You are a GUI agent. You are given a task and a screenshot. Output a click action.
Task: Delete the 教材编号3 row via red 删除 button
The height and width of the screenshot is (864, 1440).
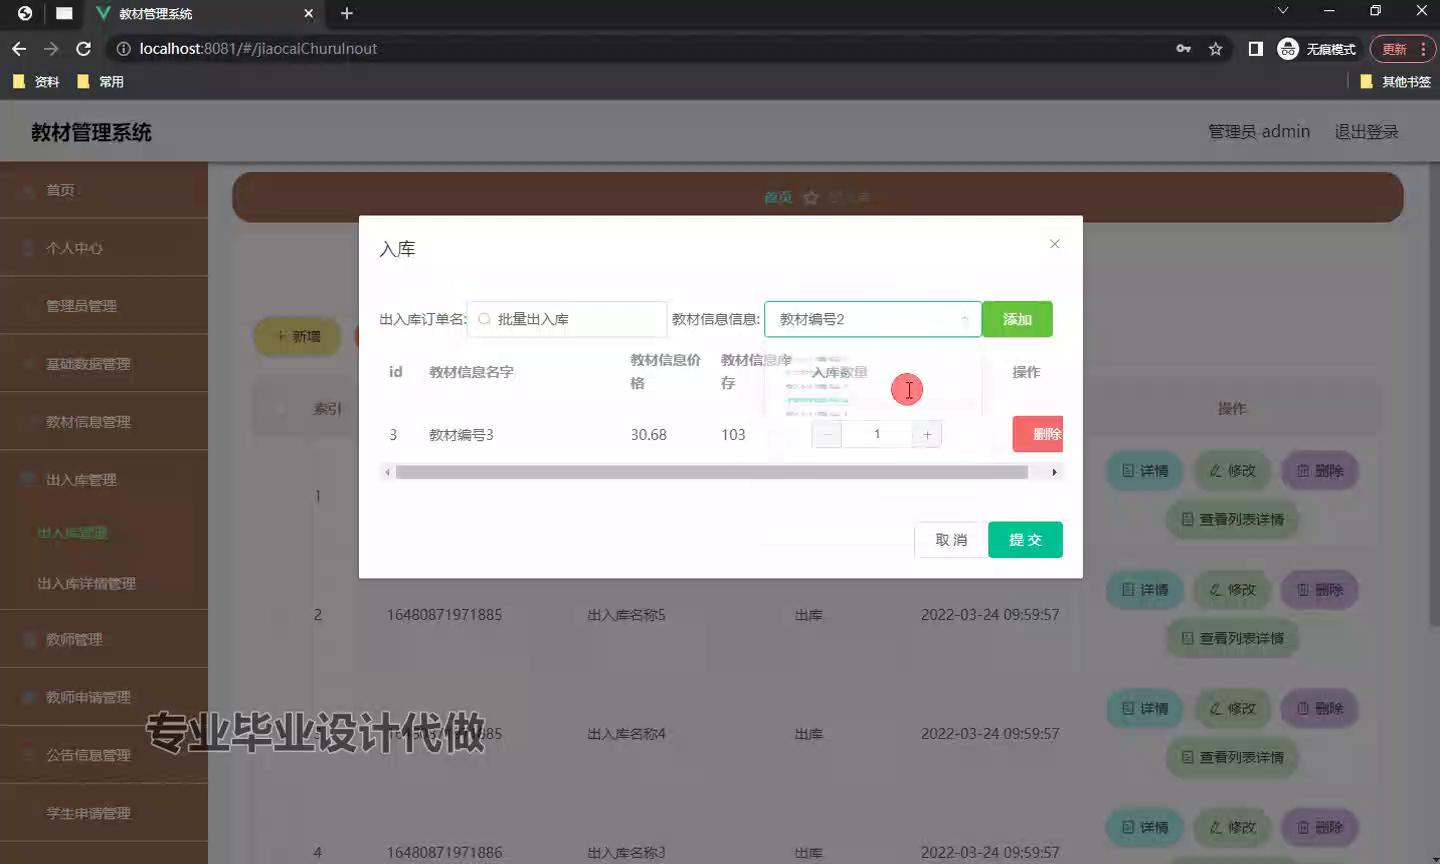click(1039, 434)
